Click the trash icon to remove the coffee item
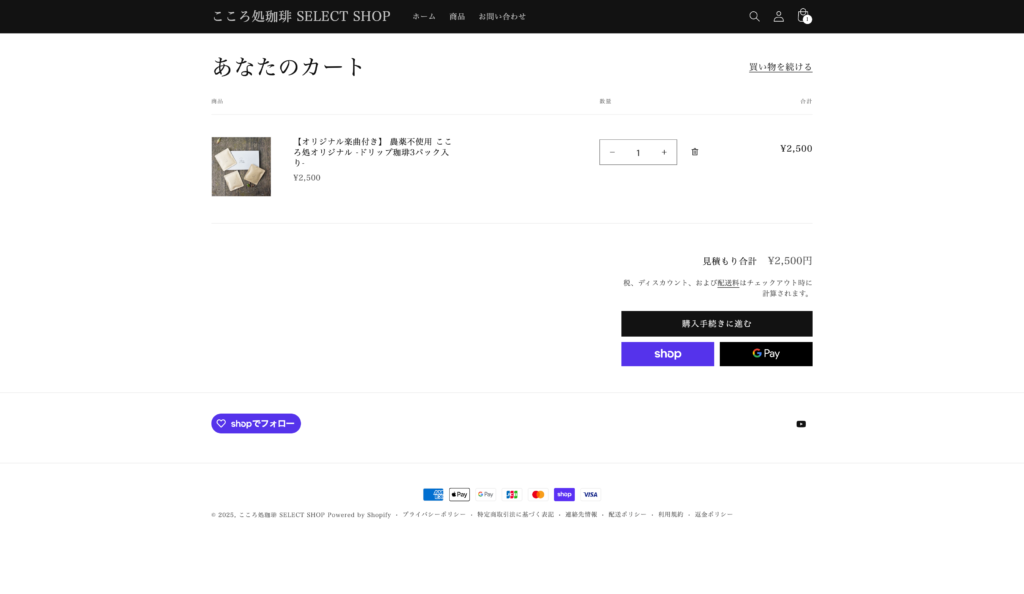Image resolution: width=1024 pixels, height=594 pixels. (x=695, y=152)
